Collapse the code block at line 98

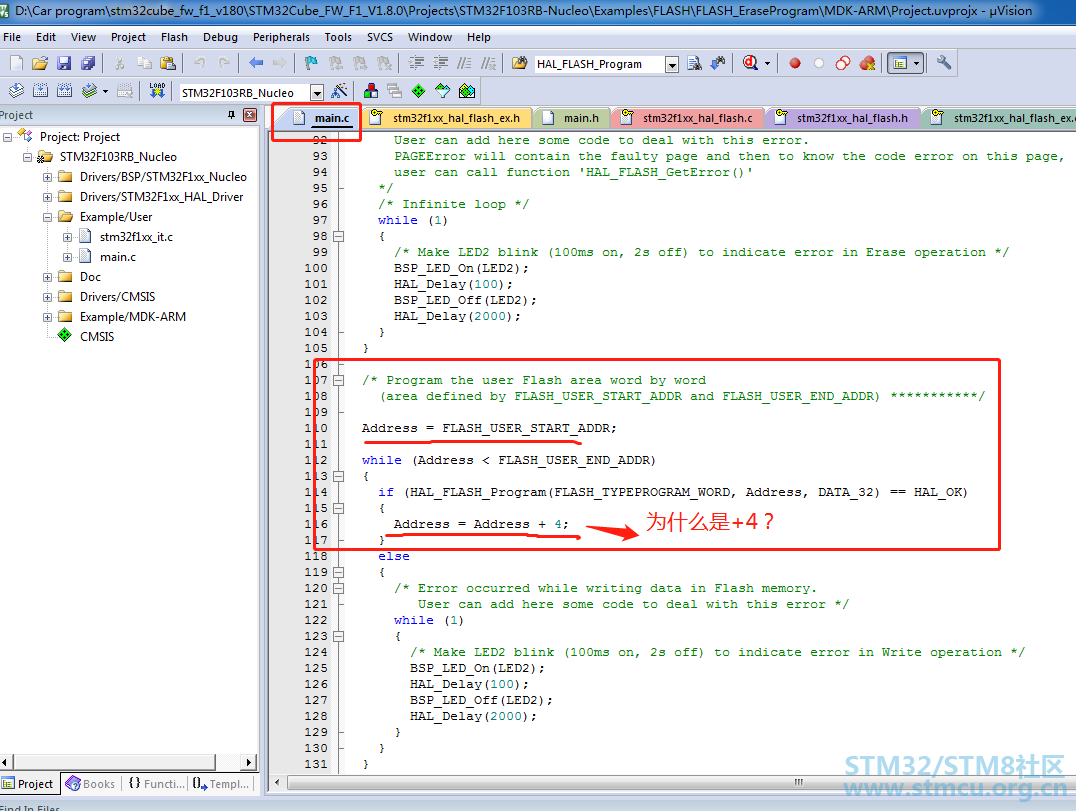pos(338,236)
